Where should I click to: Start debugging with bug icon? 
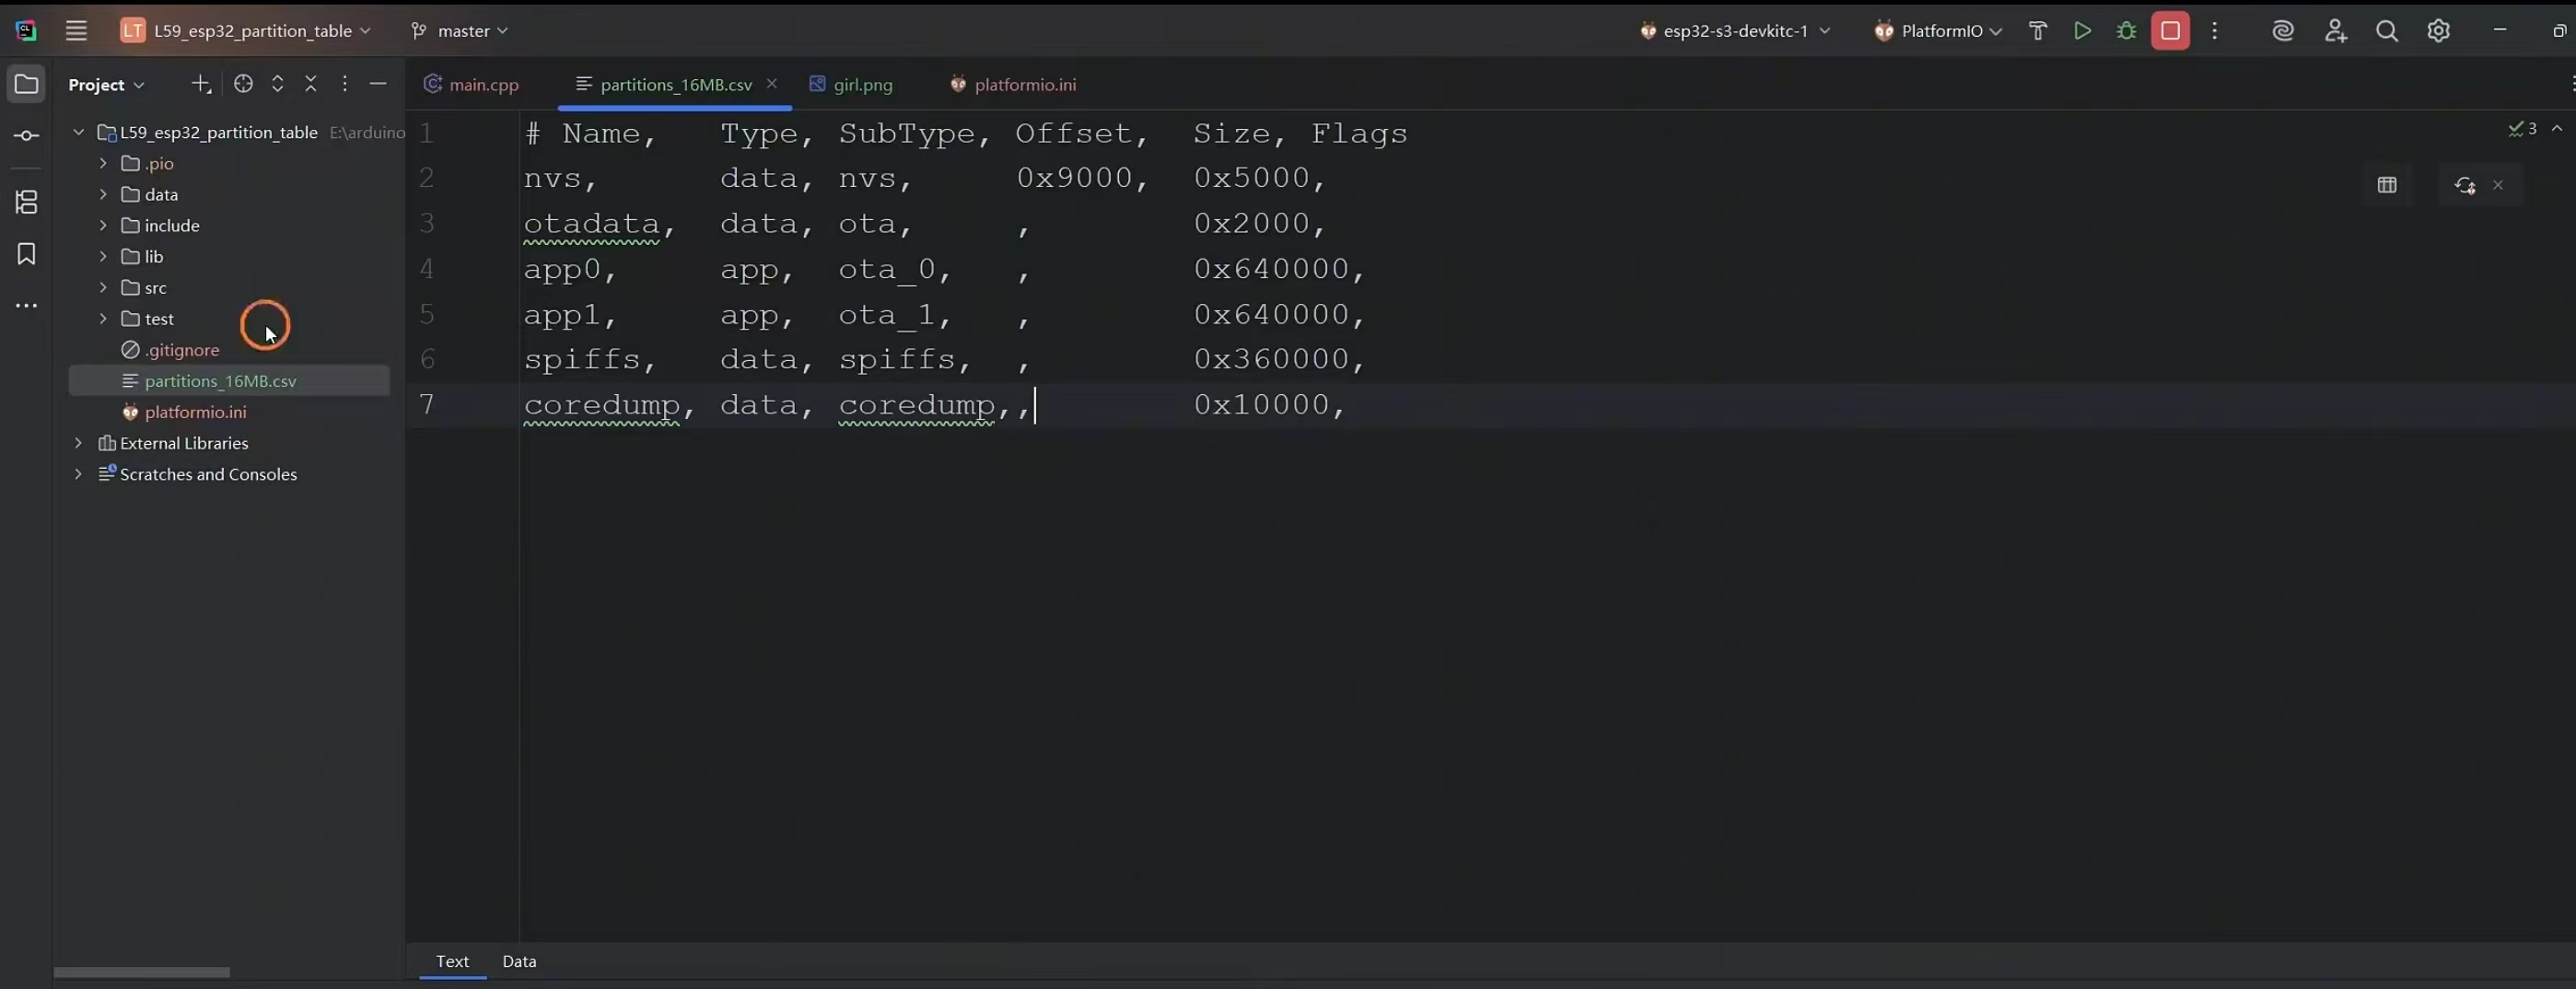tap(2126, 31)
